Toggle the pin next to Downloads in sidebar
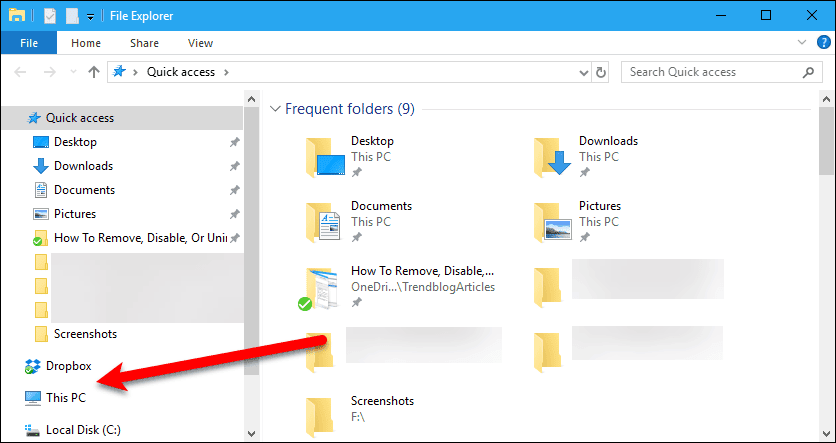This screenshot has width=836, height=443. point(234,166)
